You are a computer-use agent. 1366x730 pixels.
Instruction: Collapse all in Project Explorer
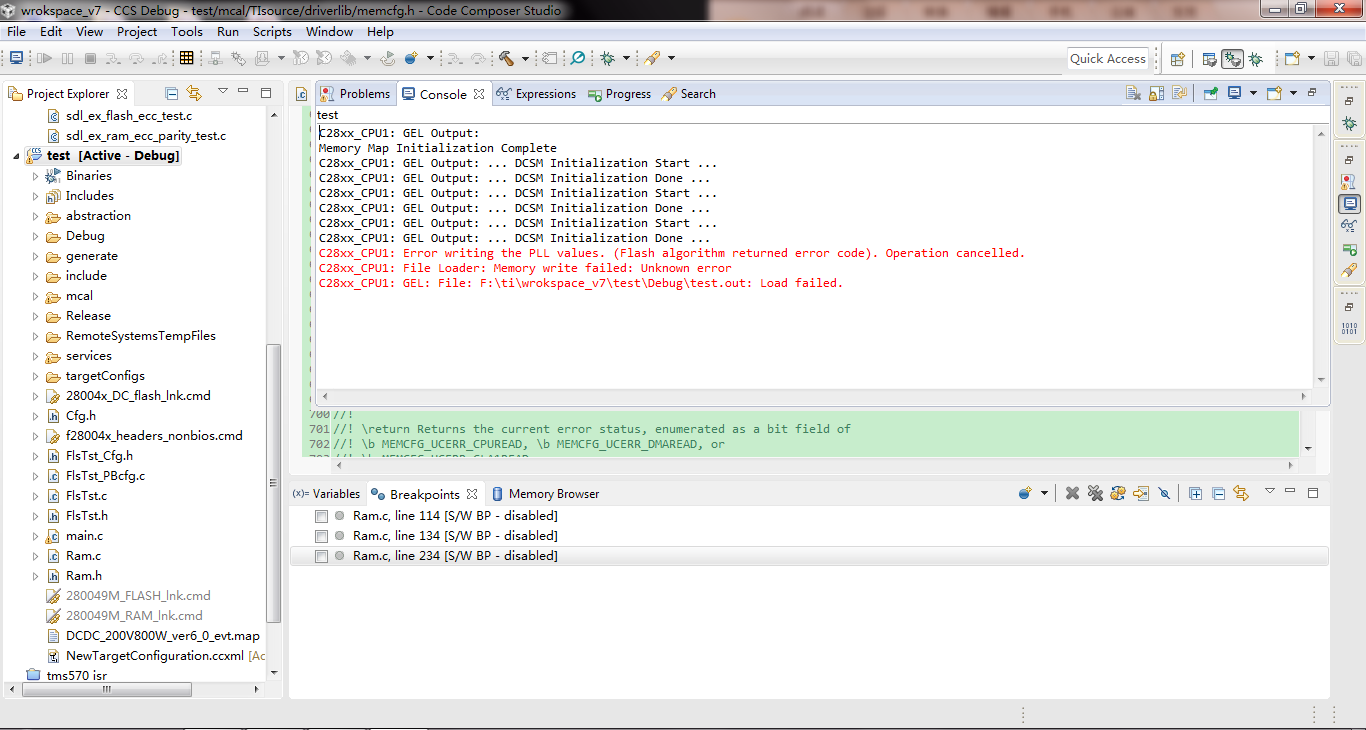pyautogui.click(x=171, y=93)
